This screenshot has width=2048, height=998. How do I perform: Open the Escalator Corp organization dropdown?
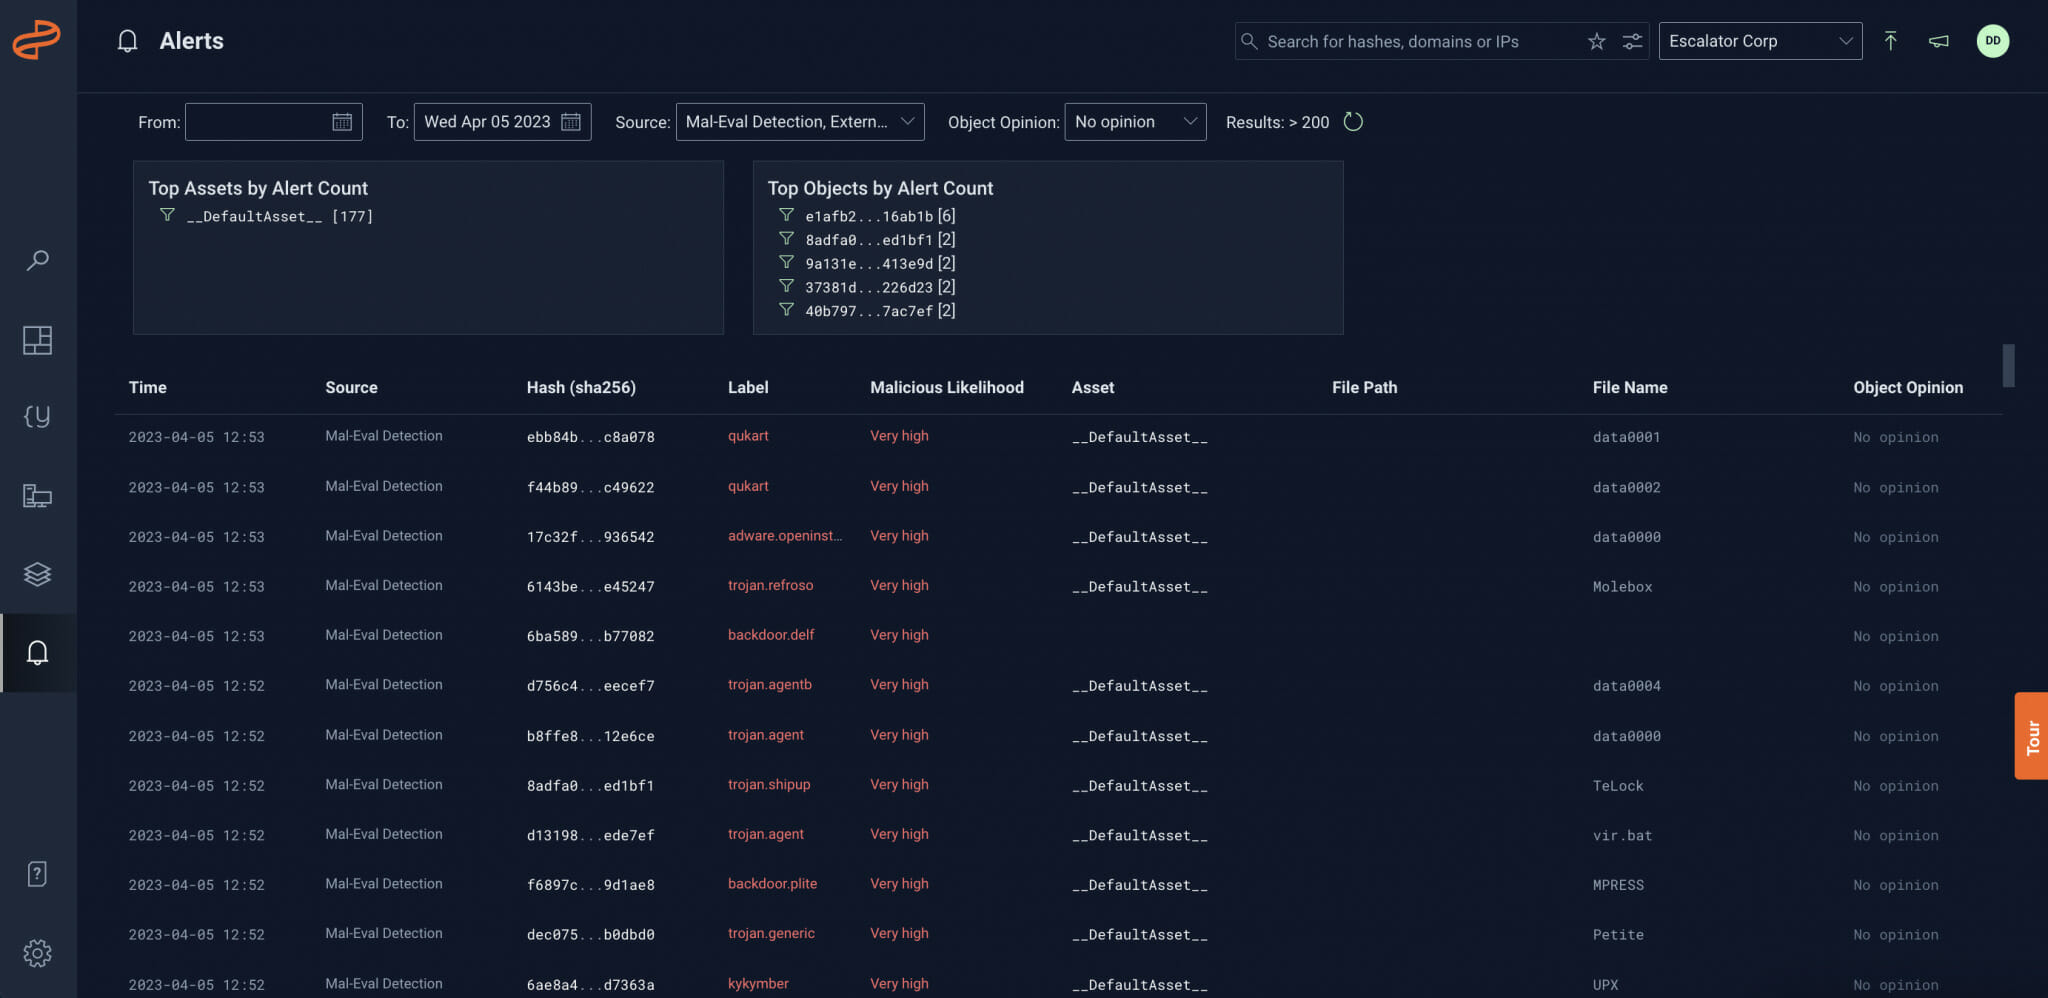[x=1759, y=41]
